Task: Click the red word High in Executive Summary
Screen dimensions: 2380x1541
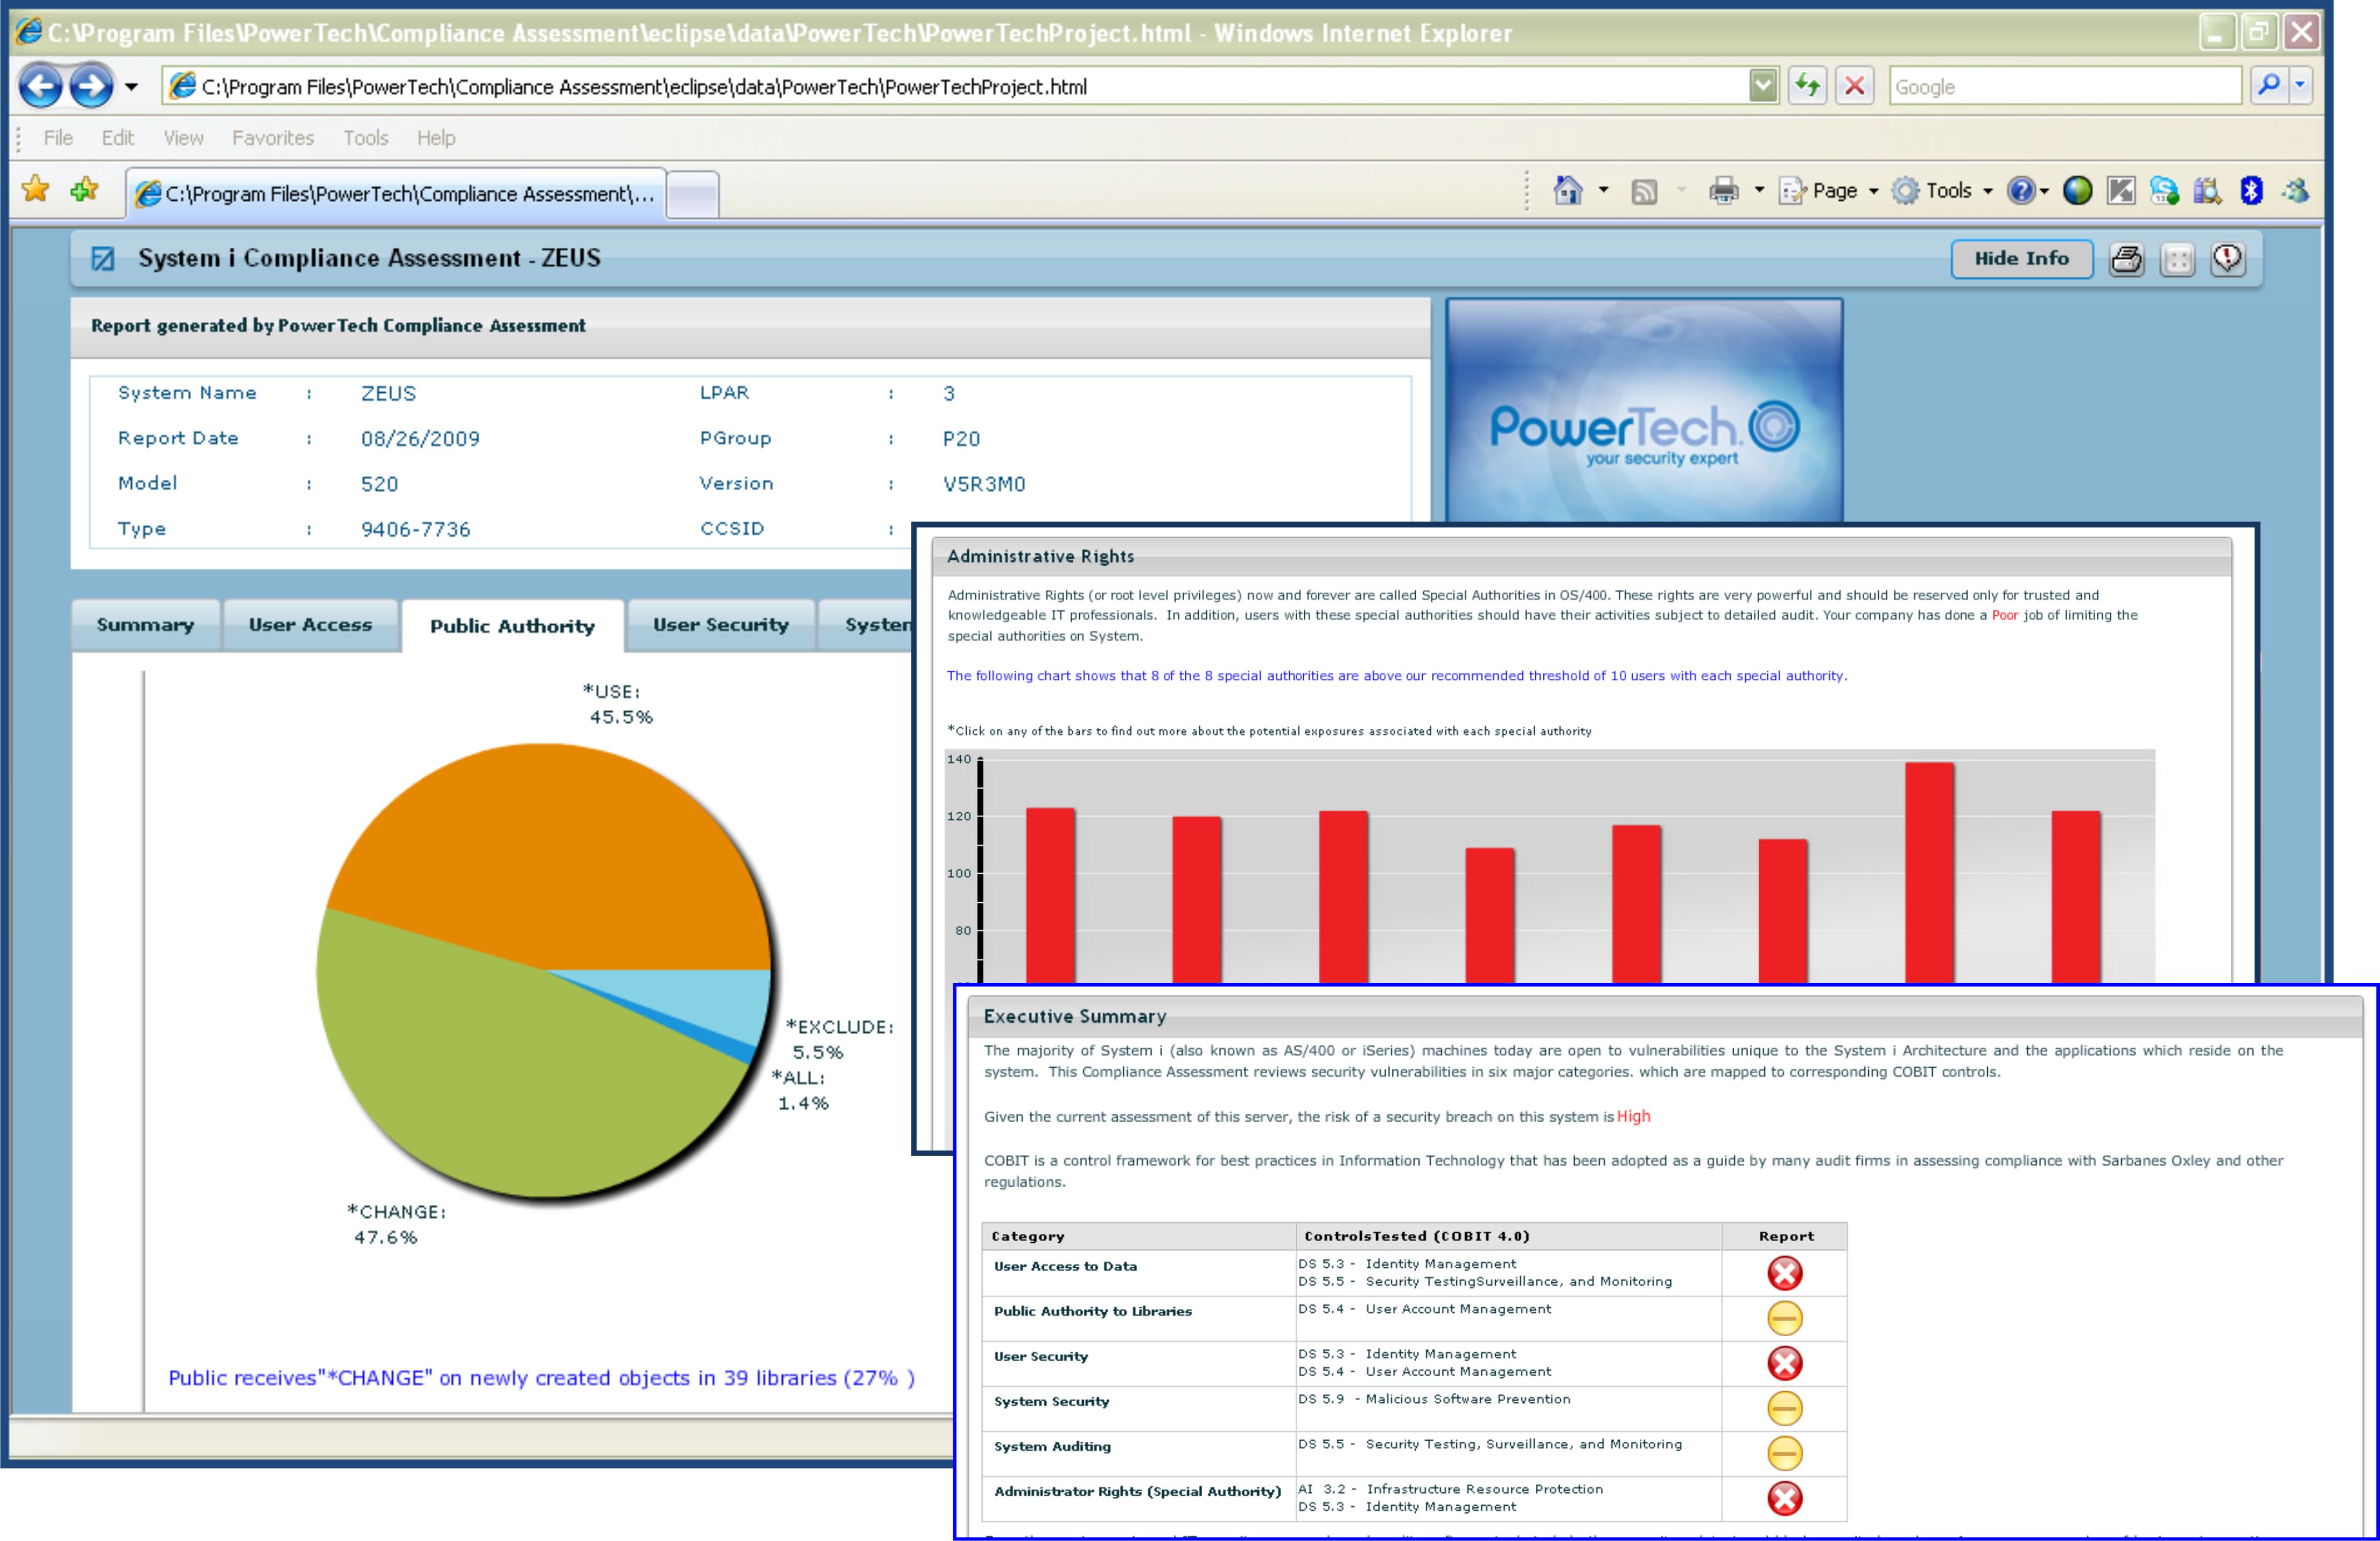Action: (x=1633, y=1117)
